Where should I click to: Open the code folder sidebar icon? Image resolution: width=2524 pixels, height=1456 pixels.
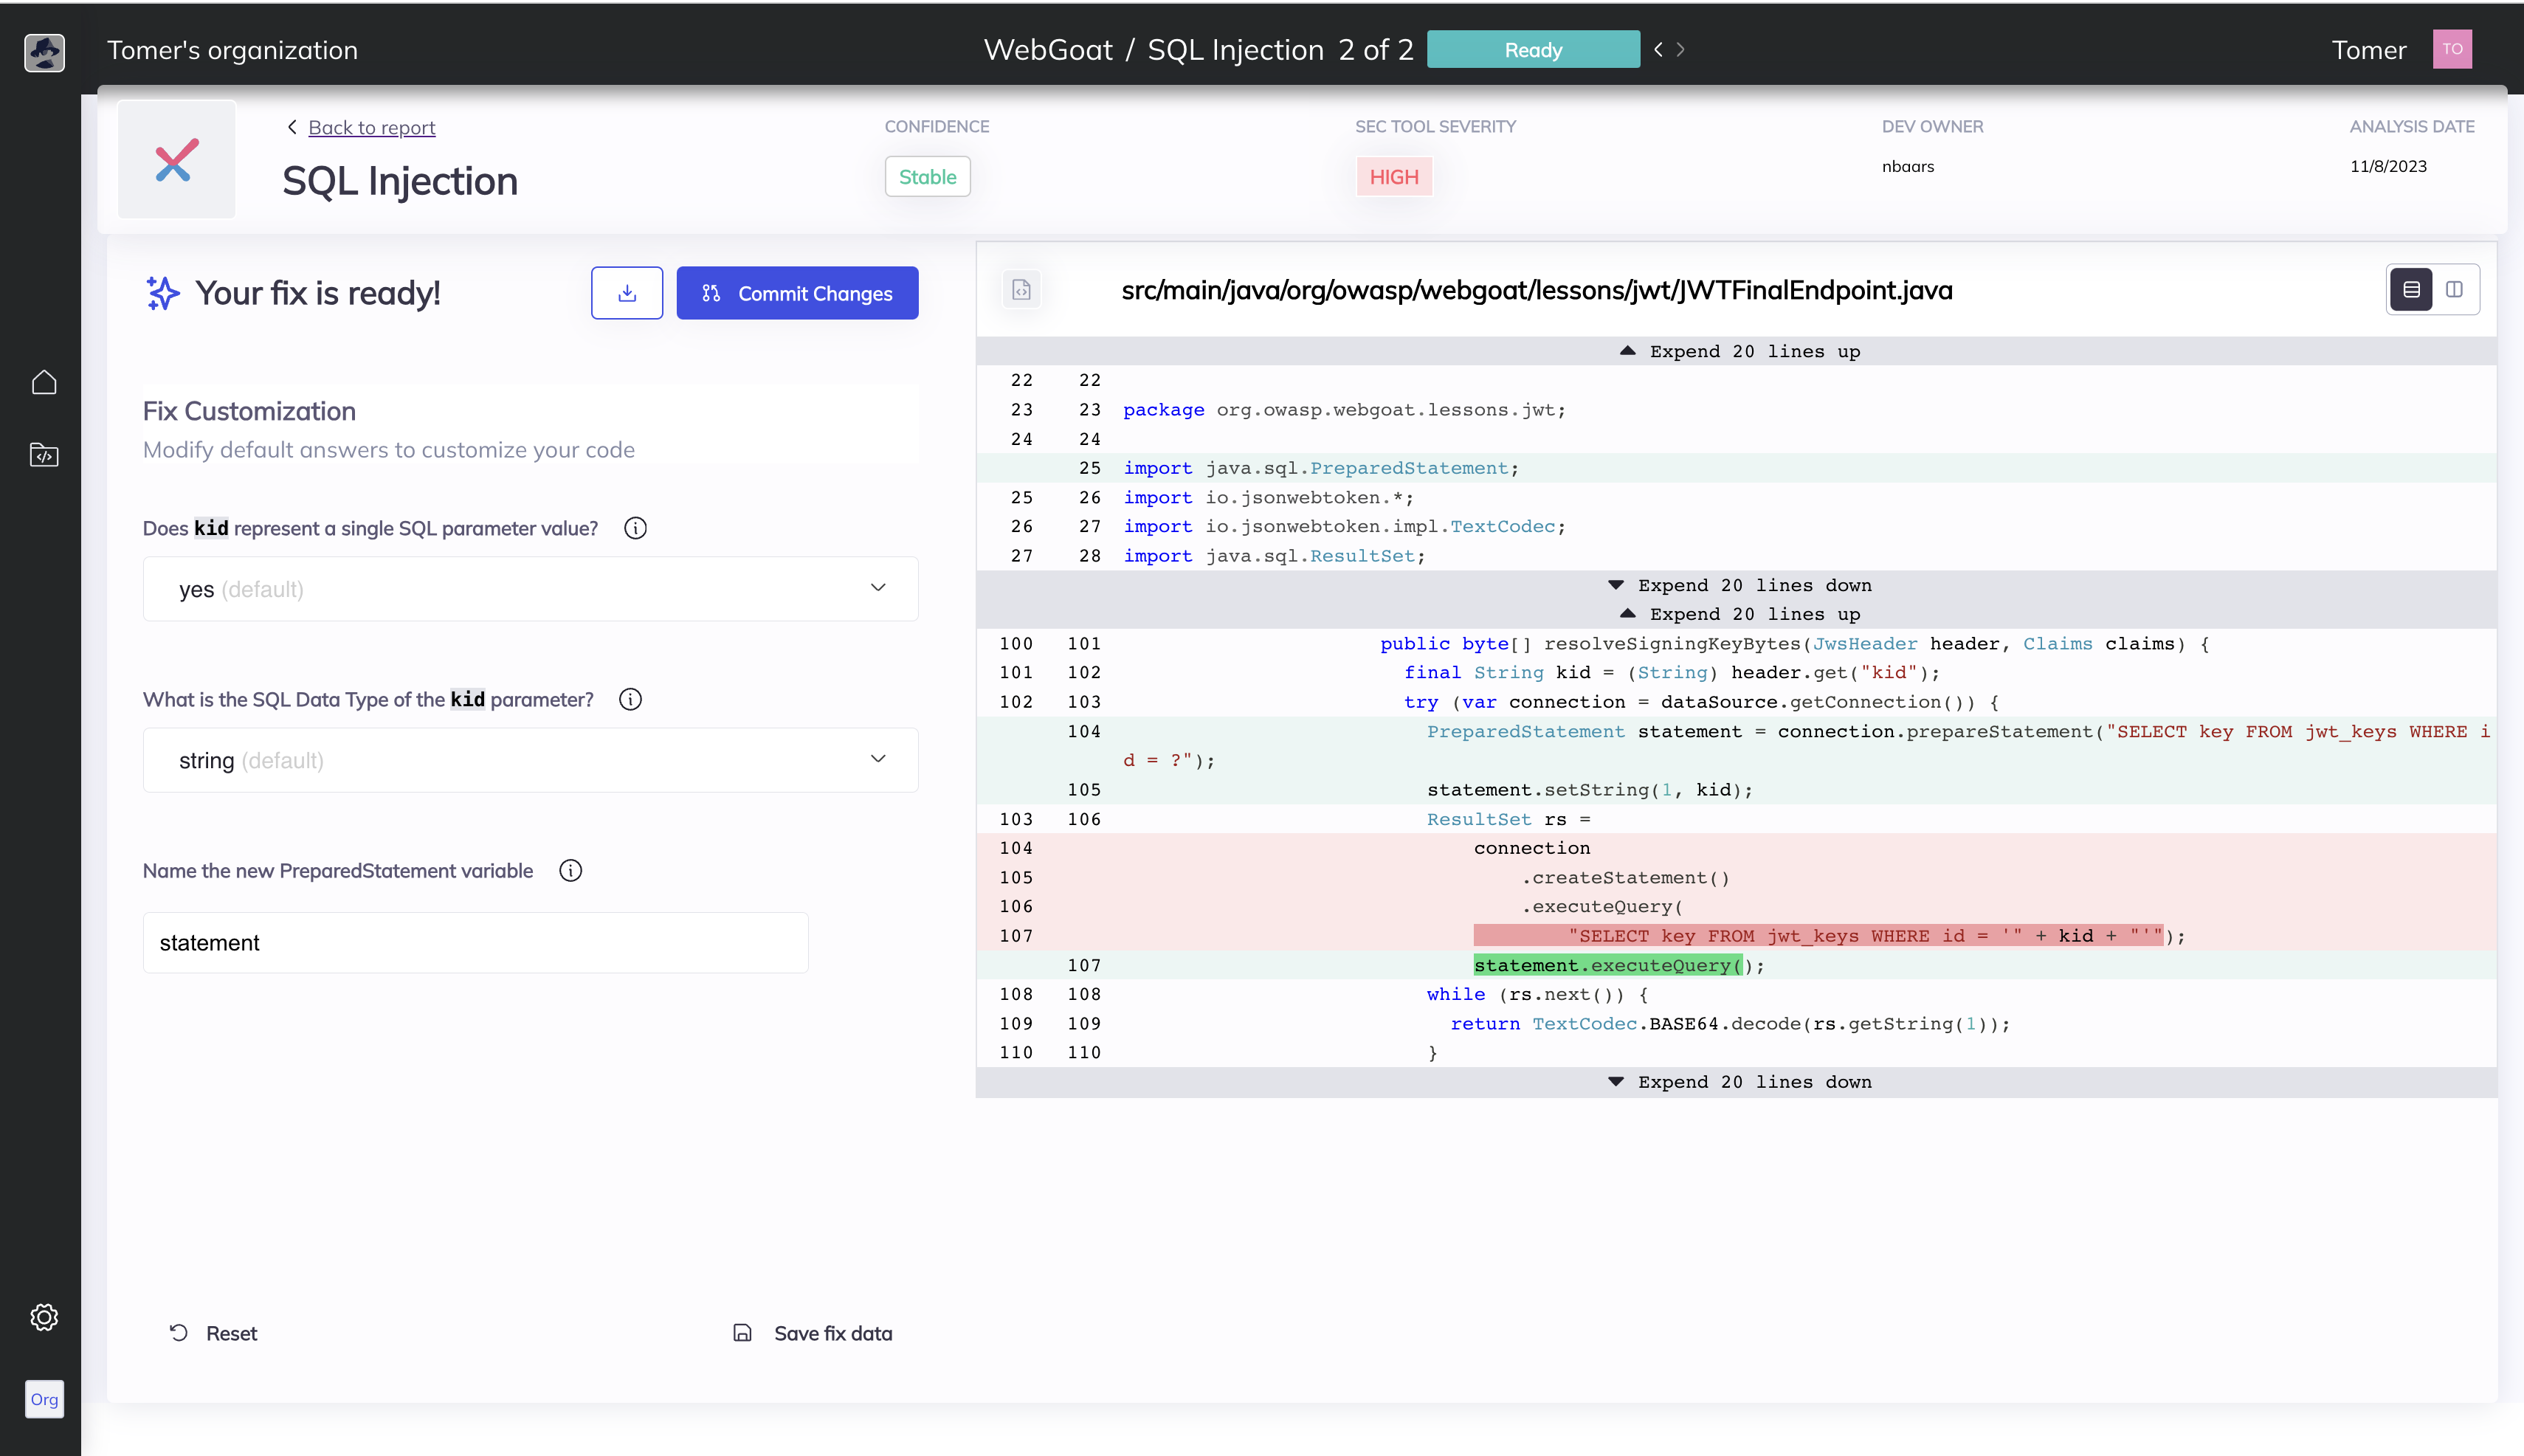coord(44,456)
